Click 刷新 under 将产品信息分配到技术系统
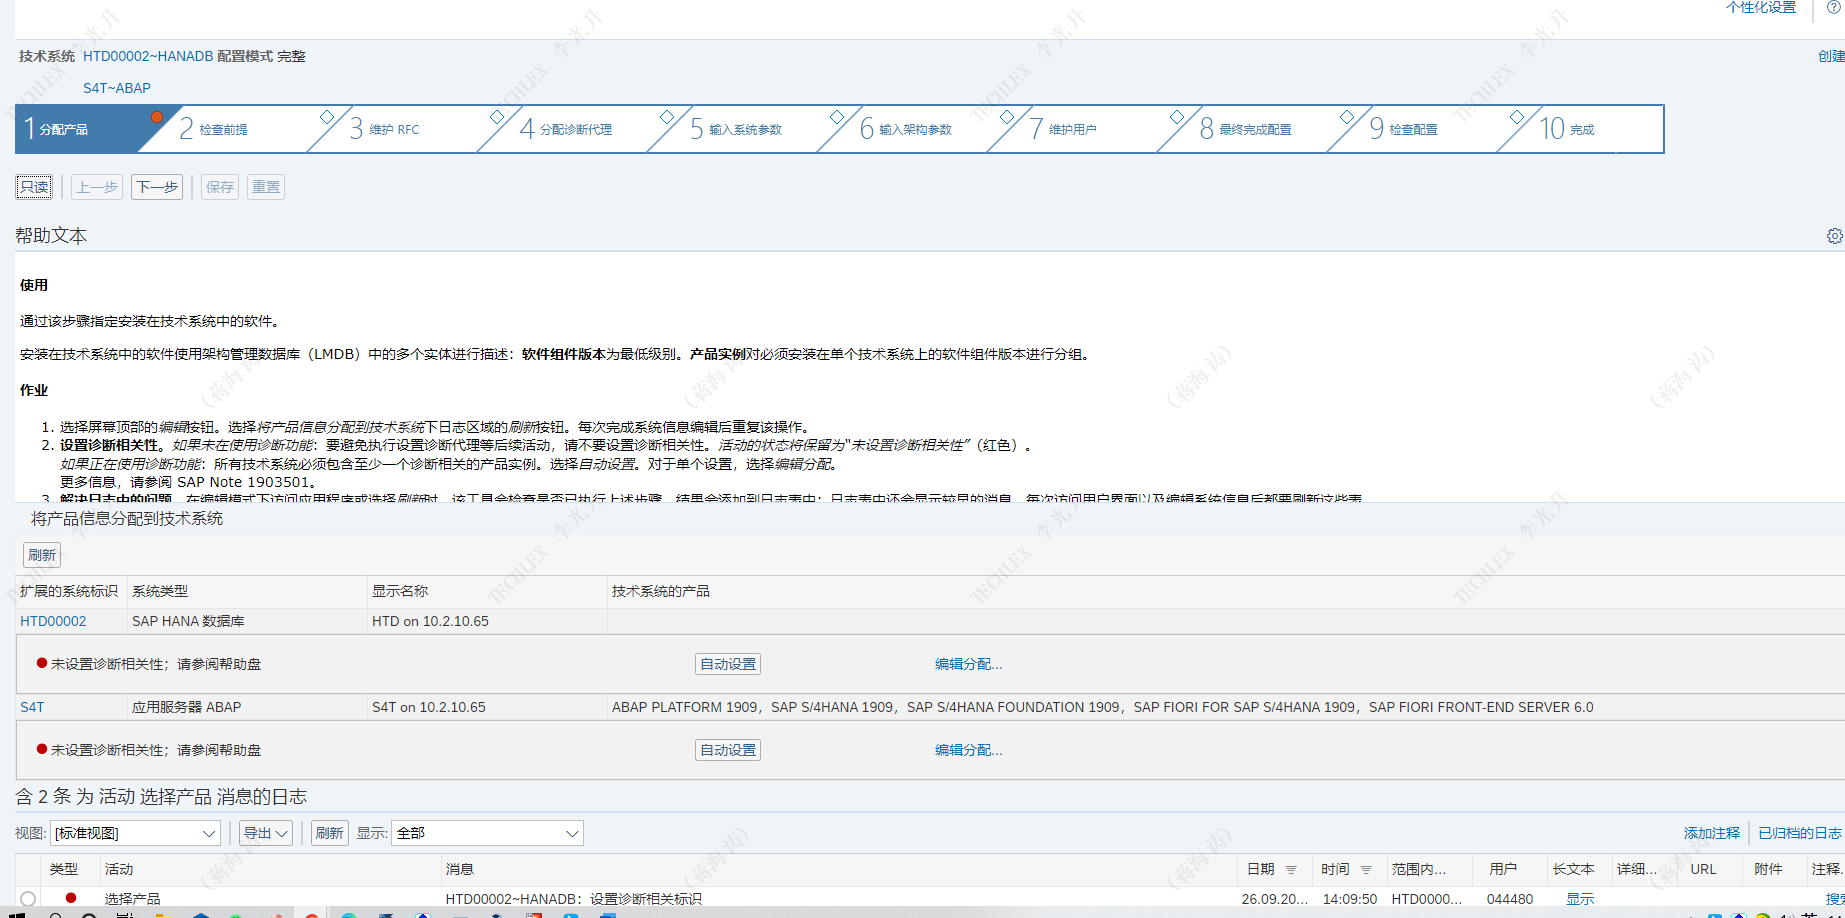Viewport: 1845px width, 918px height. tap(42, 555)
